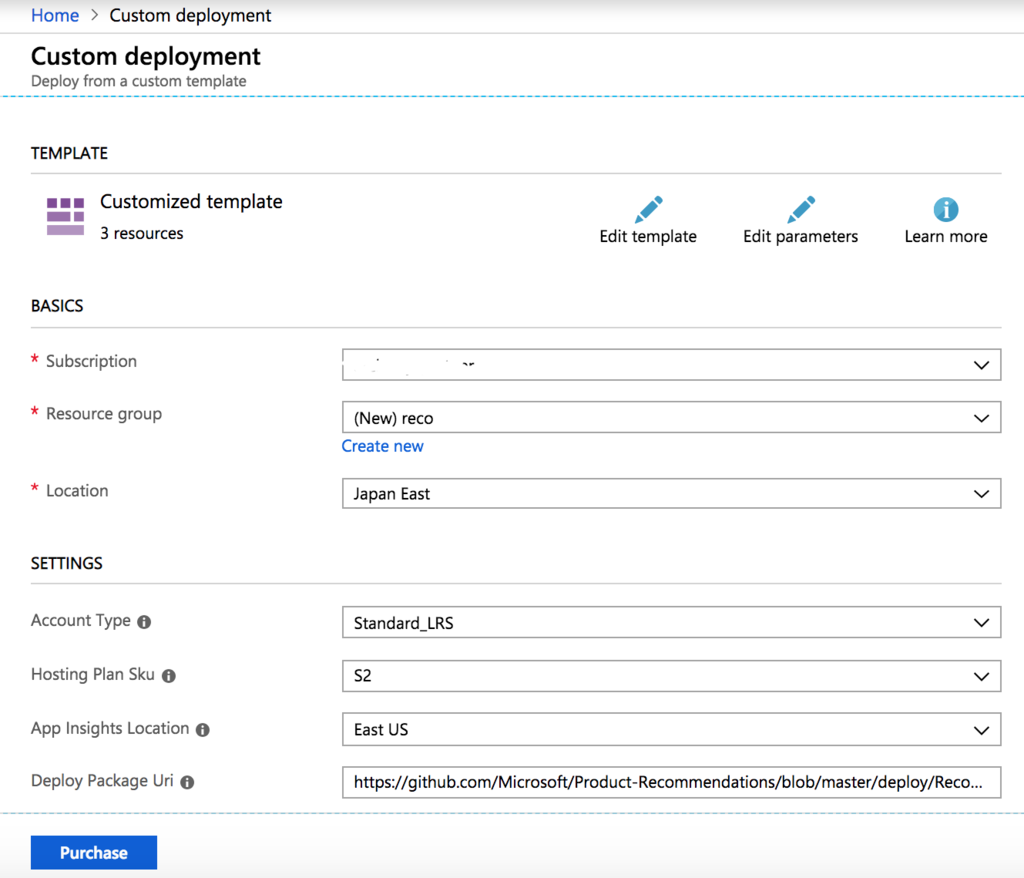Click the BASICS section heading
The width and height of the screenshot is (1024, 878).
click(x=57, y=306)
